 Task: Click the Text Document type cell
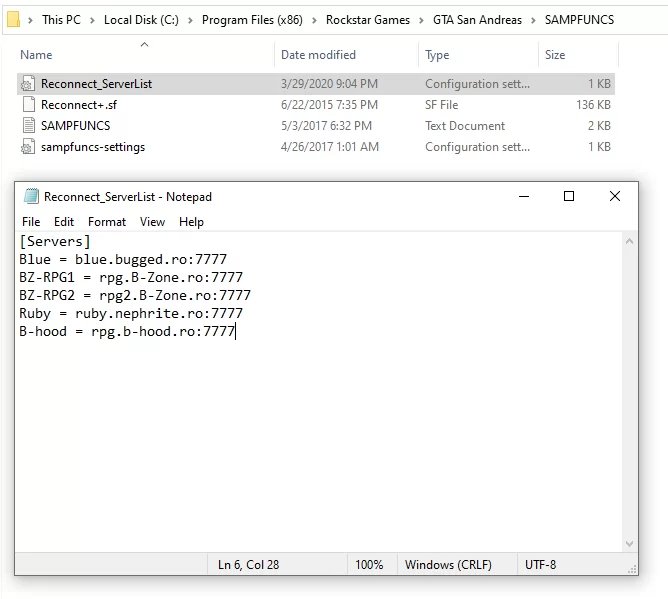point(465,126)
